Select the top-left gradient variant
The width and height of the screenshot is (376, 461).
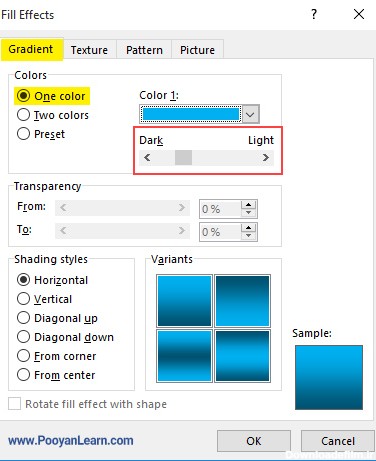coord(184,300)
